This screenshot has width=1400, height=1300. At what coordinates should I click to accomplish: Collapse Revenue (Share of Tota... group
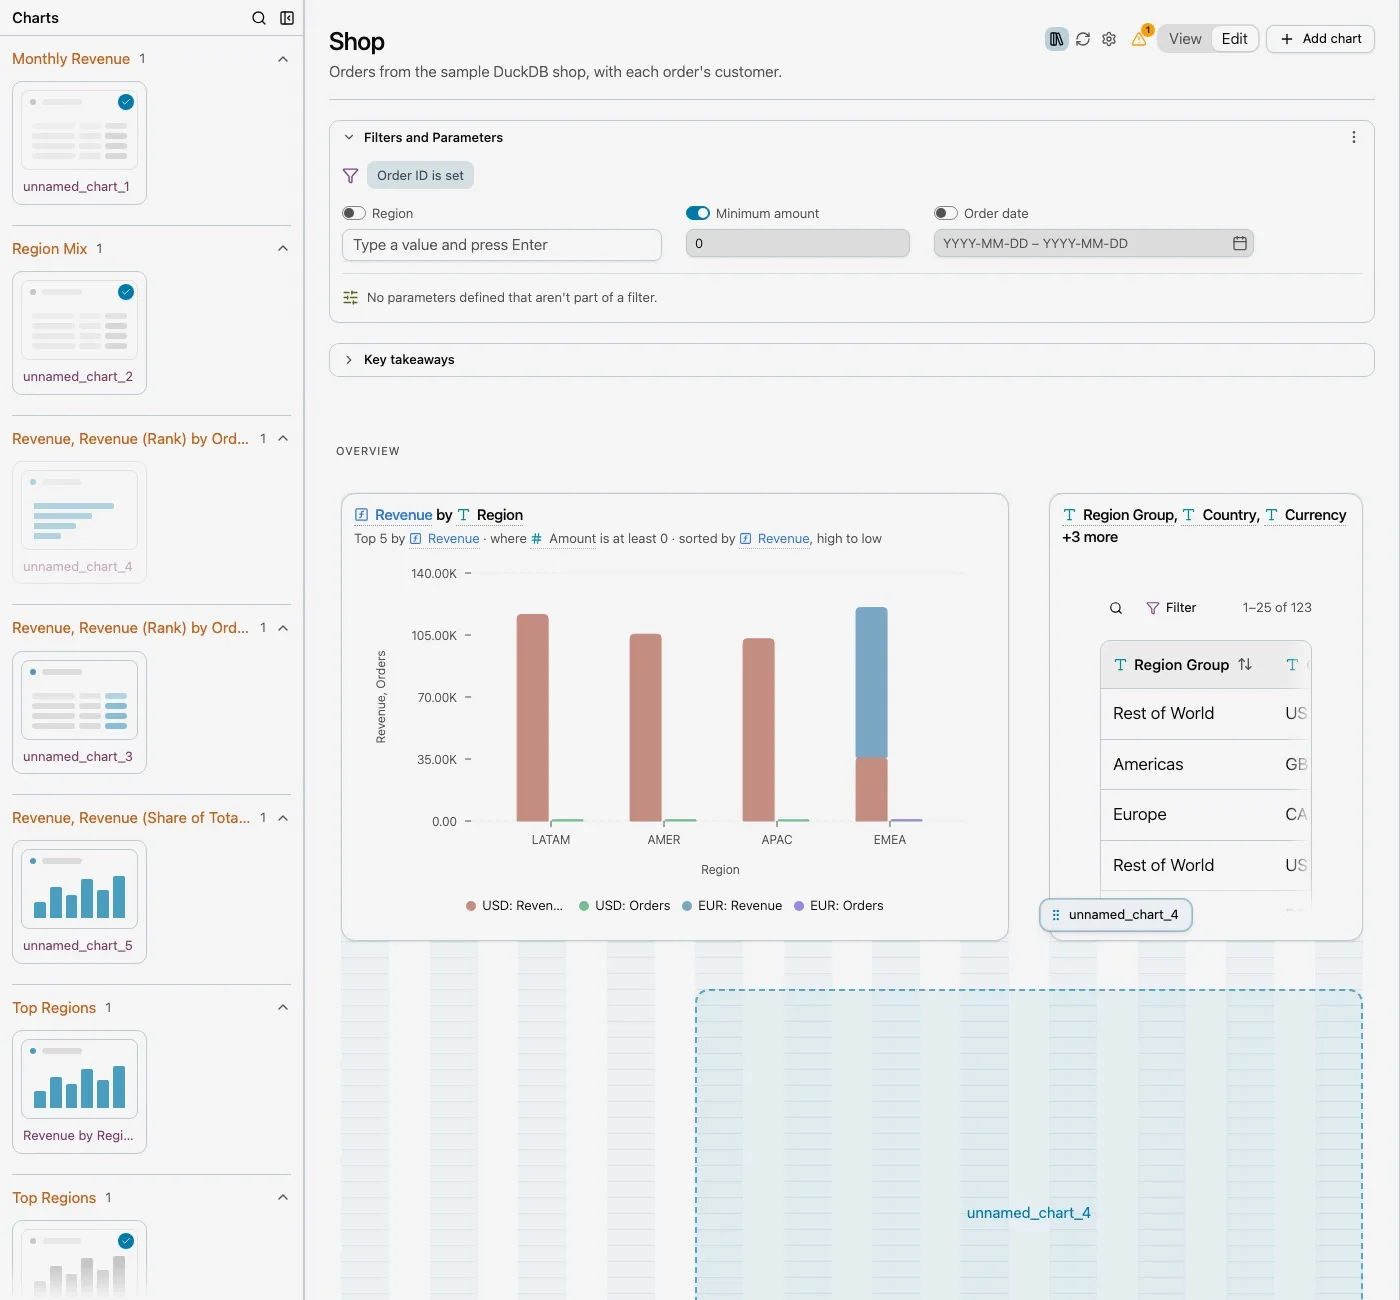(x=283, y=818)
